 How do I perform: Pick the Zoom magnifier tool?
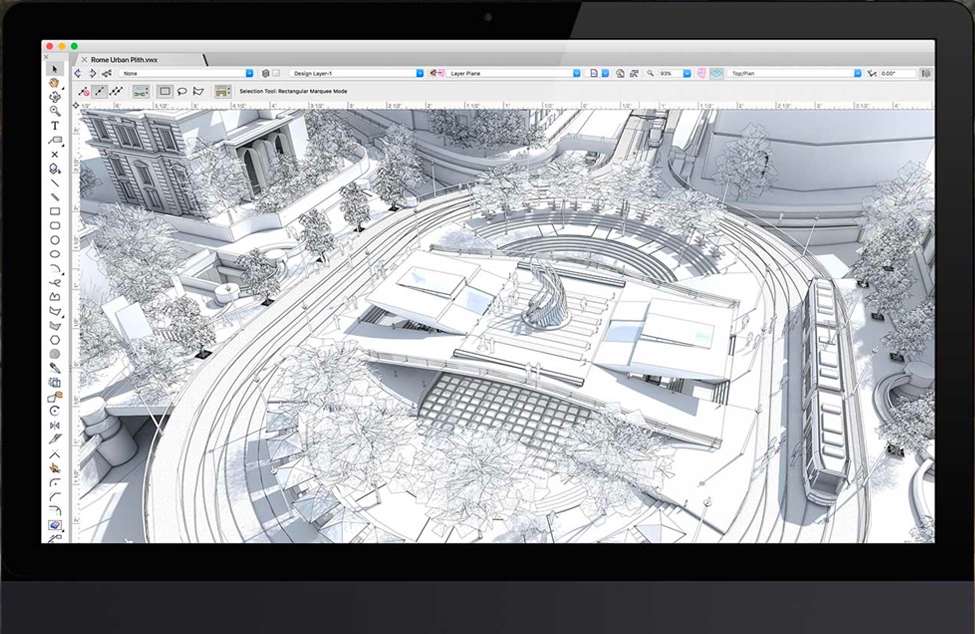click(55, 111)
